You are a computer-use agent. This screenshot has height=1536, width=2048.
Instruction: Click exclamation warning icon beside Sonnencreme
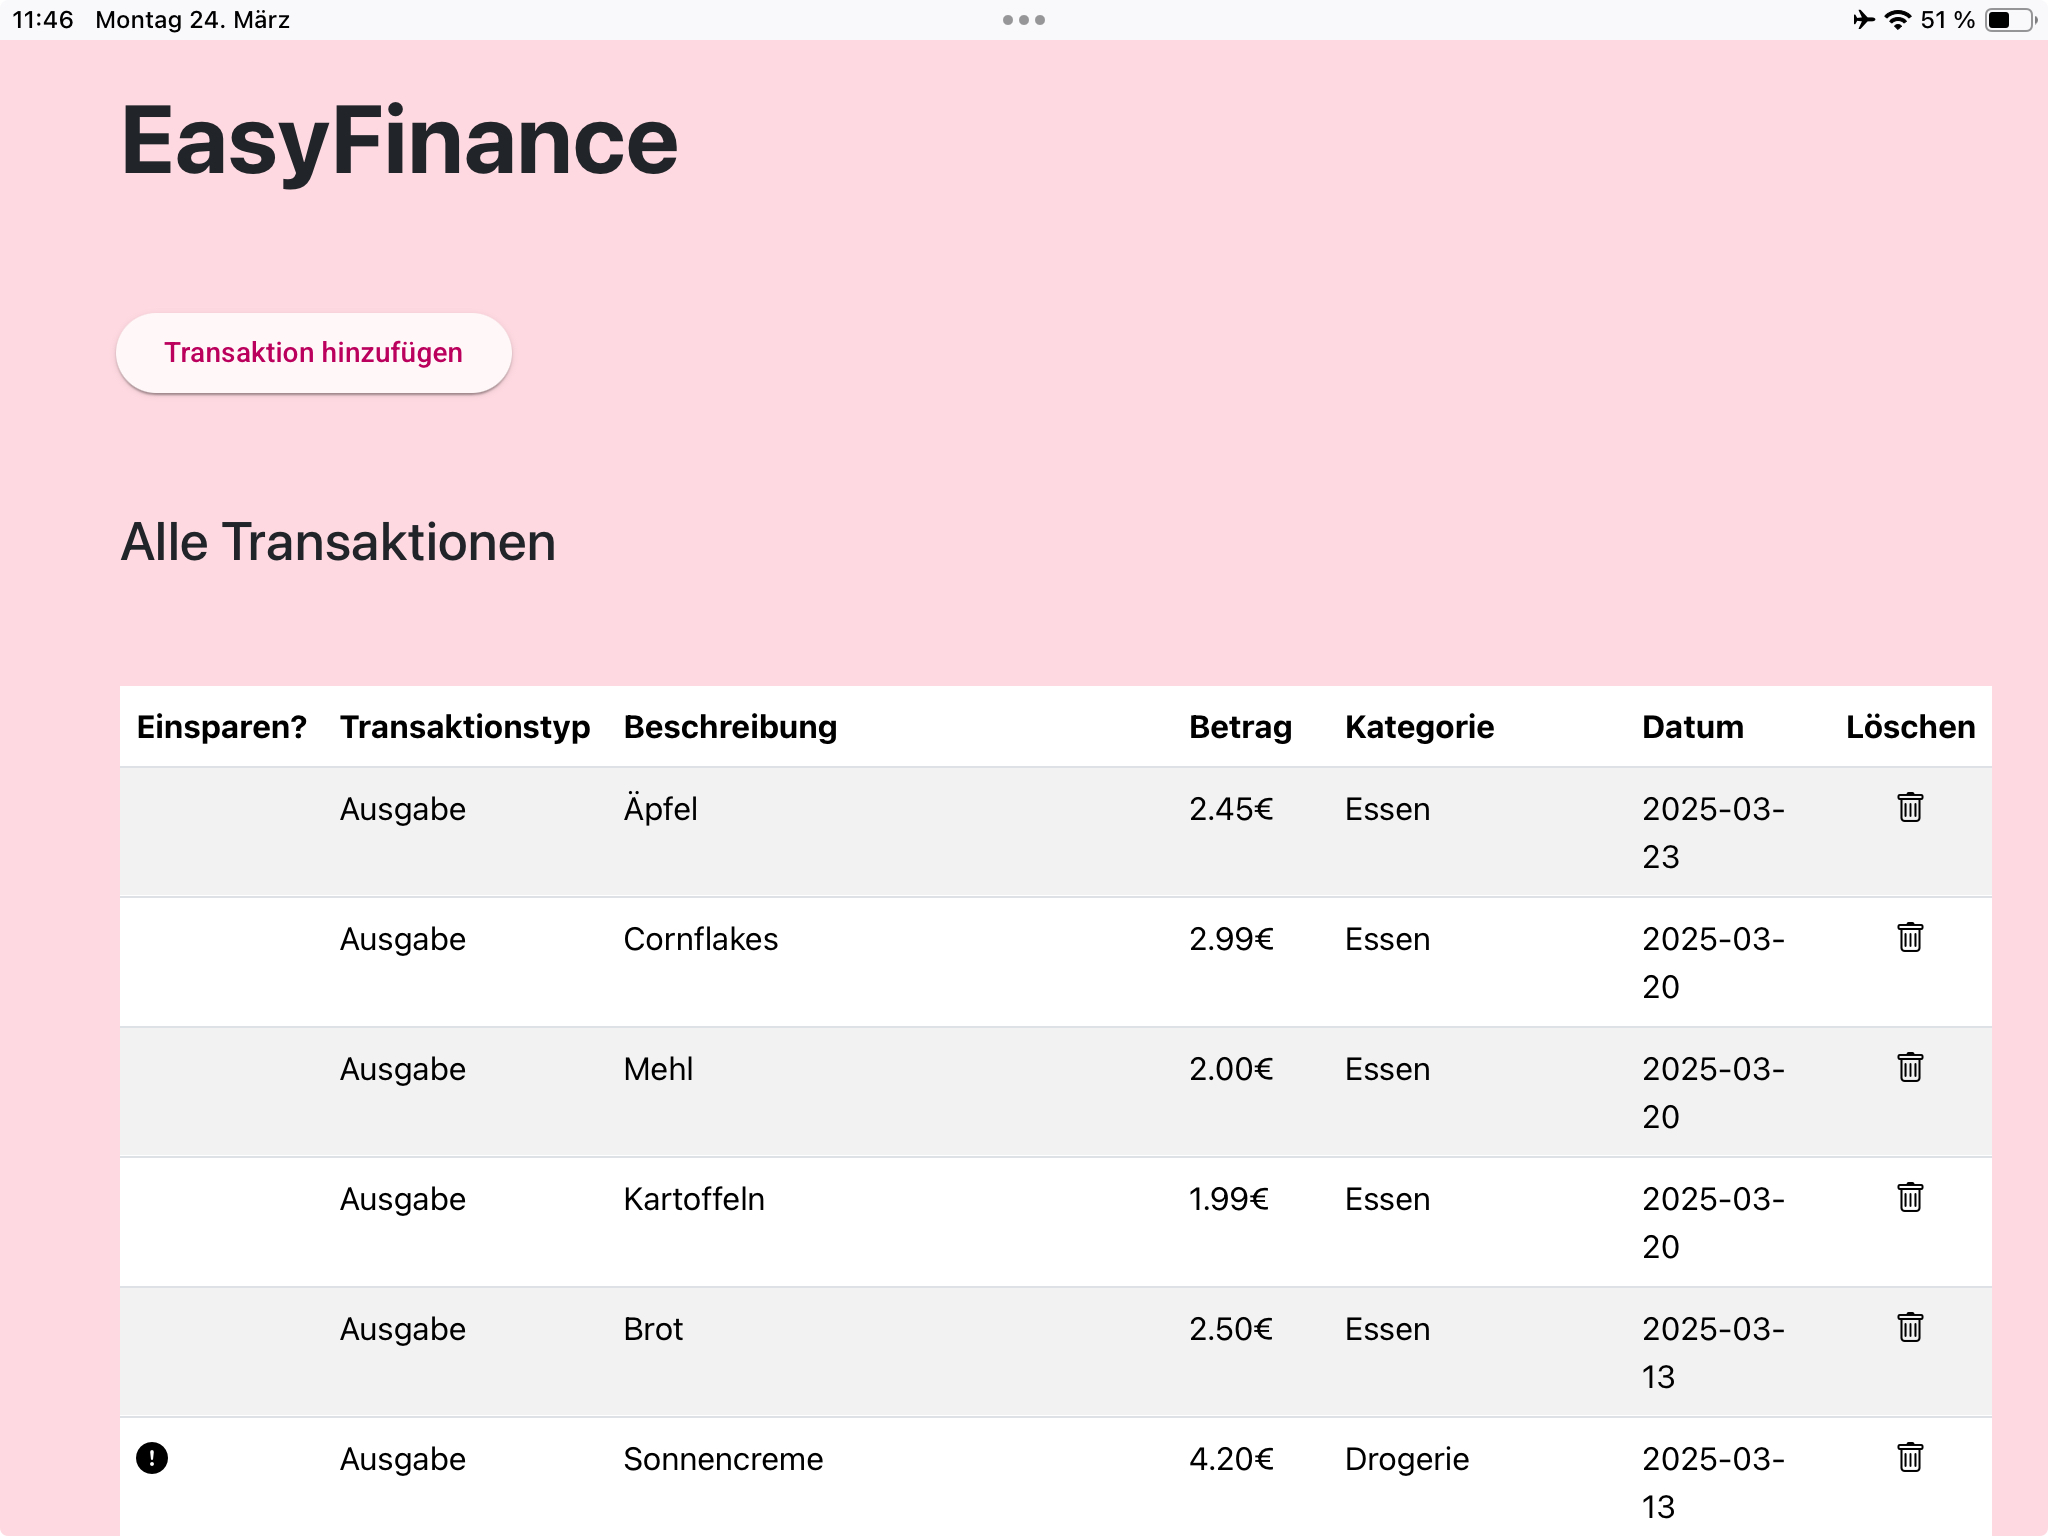coord(152,1458)
